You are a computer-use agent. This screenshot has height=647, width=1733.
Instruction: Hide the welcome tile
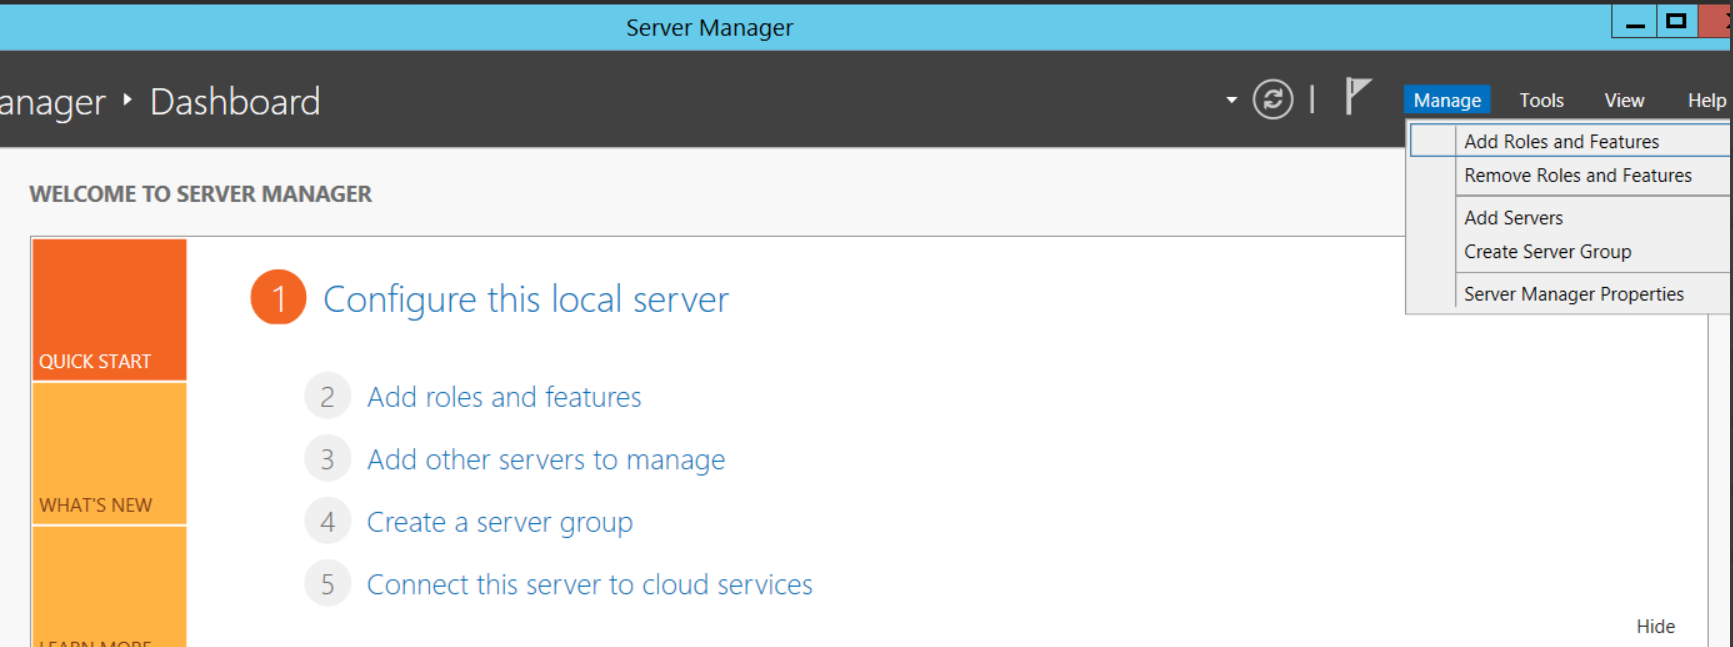point(1655,626)
